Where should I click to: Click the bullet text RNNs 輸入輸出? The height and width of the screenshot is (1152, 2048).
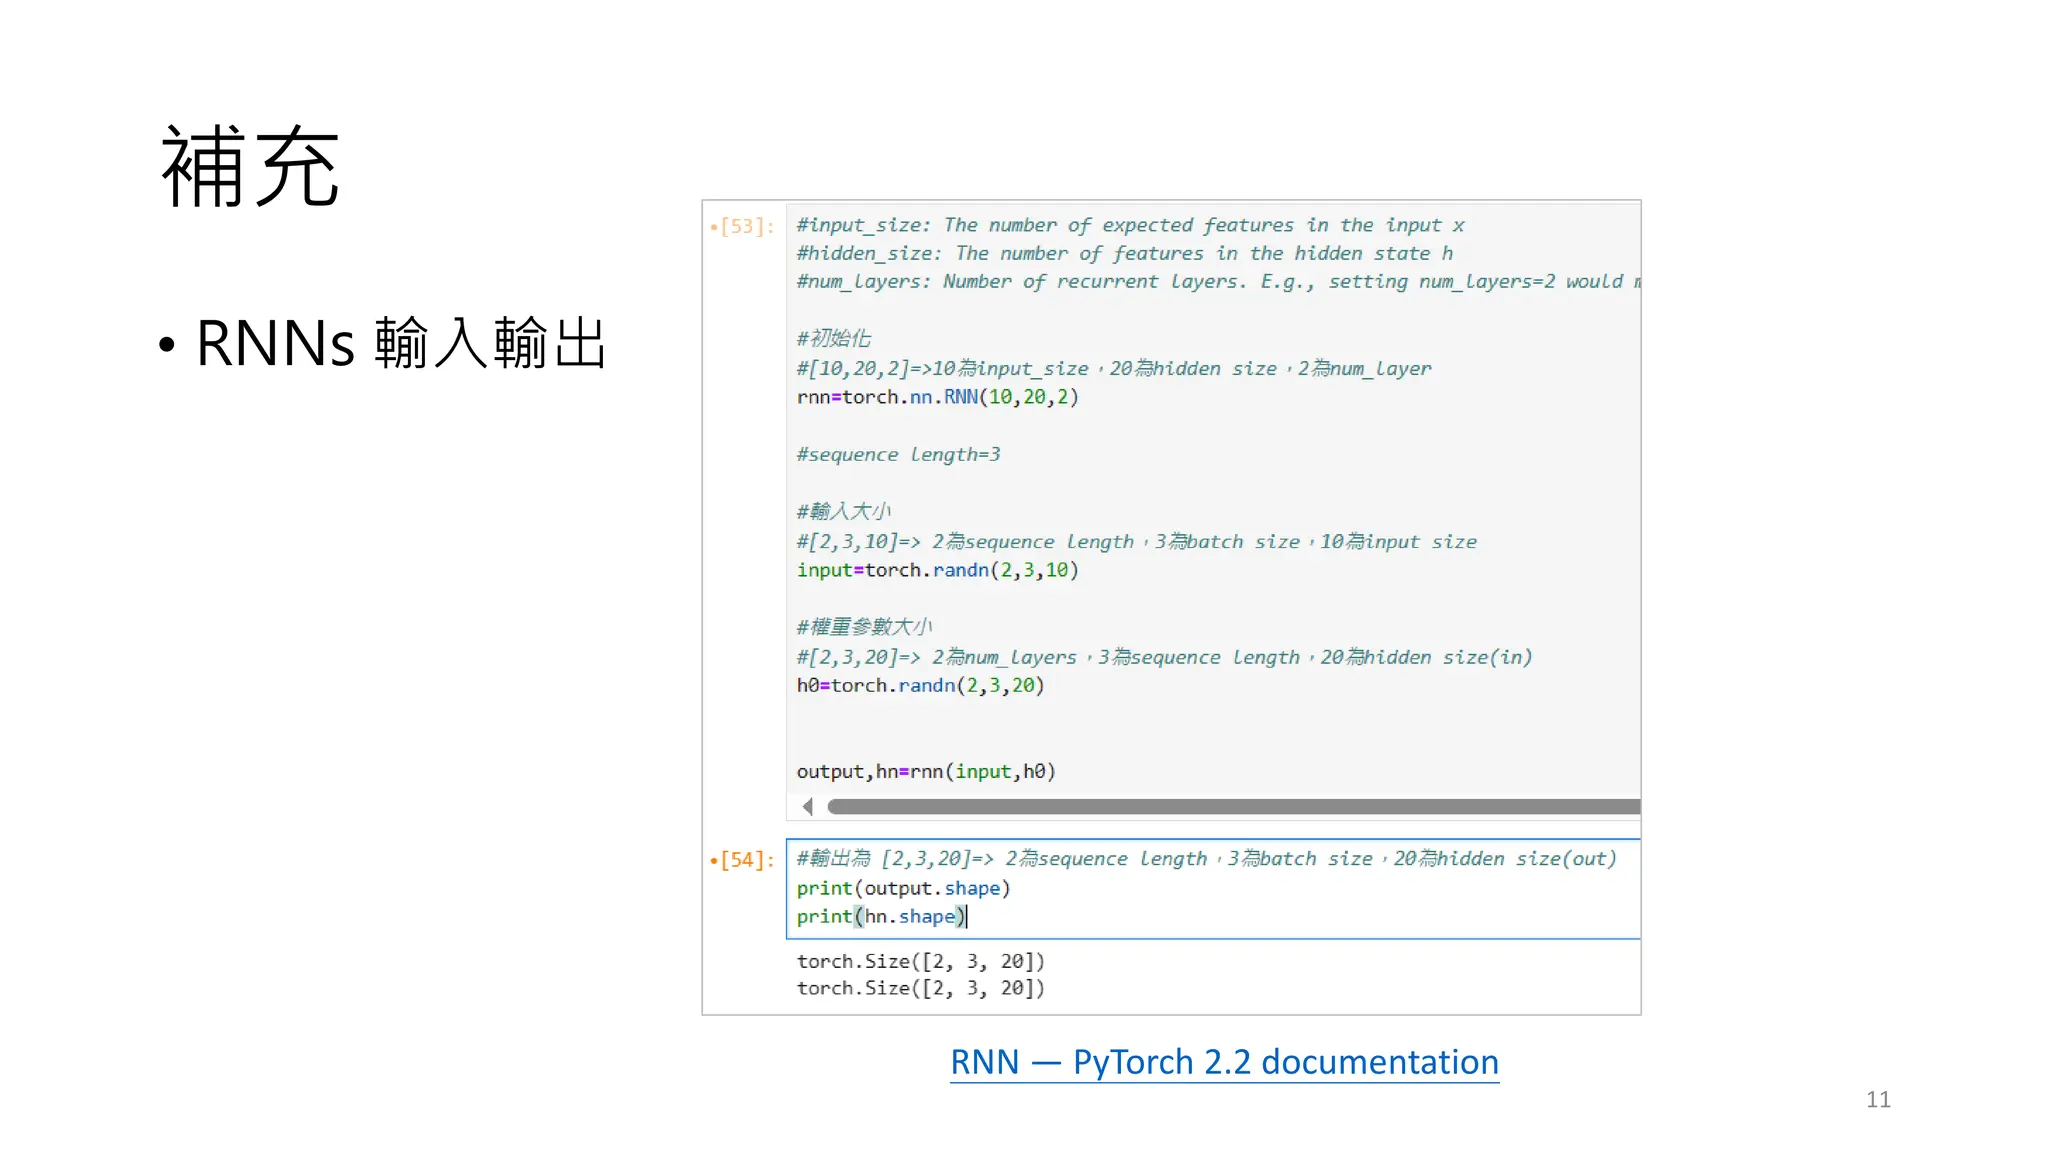[x=400, y=343]
